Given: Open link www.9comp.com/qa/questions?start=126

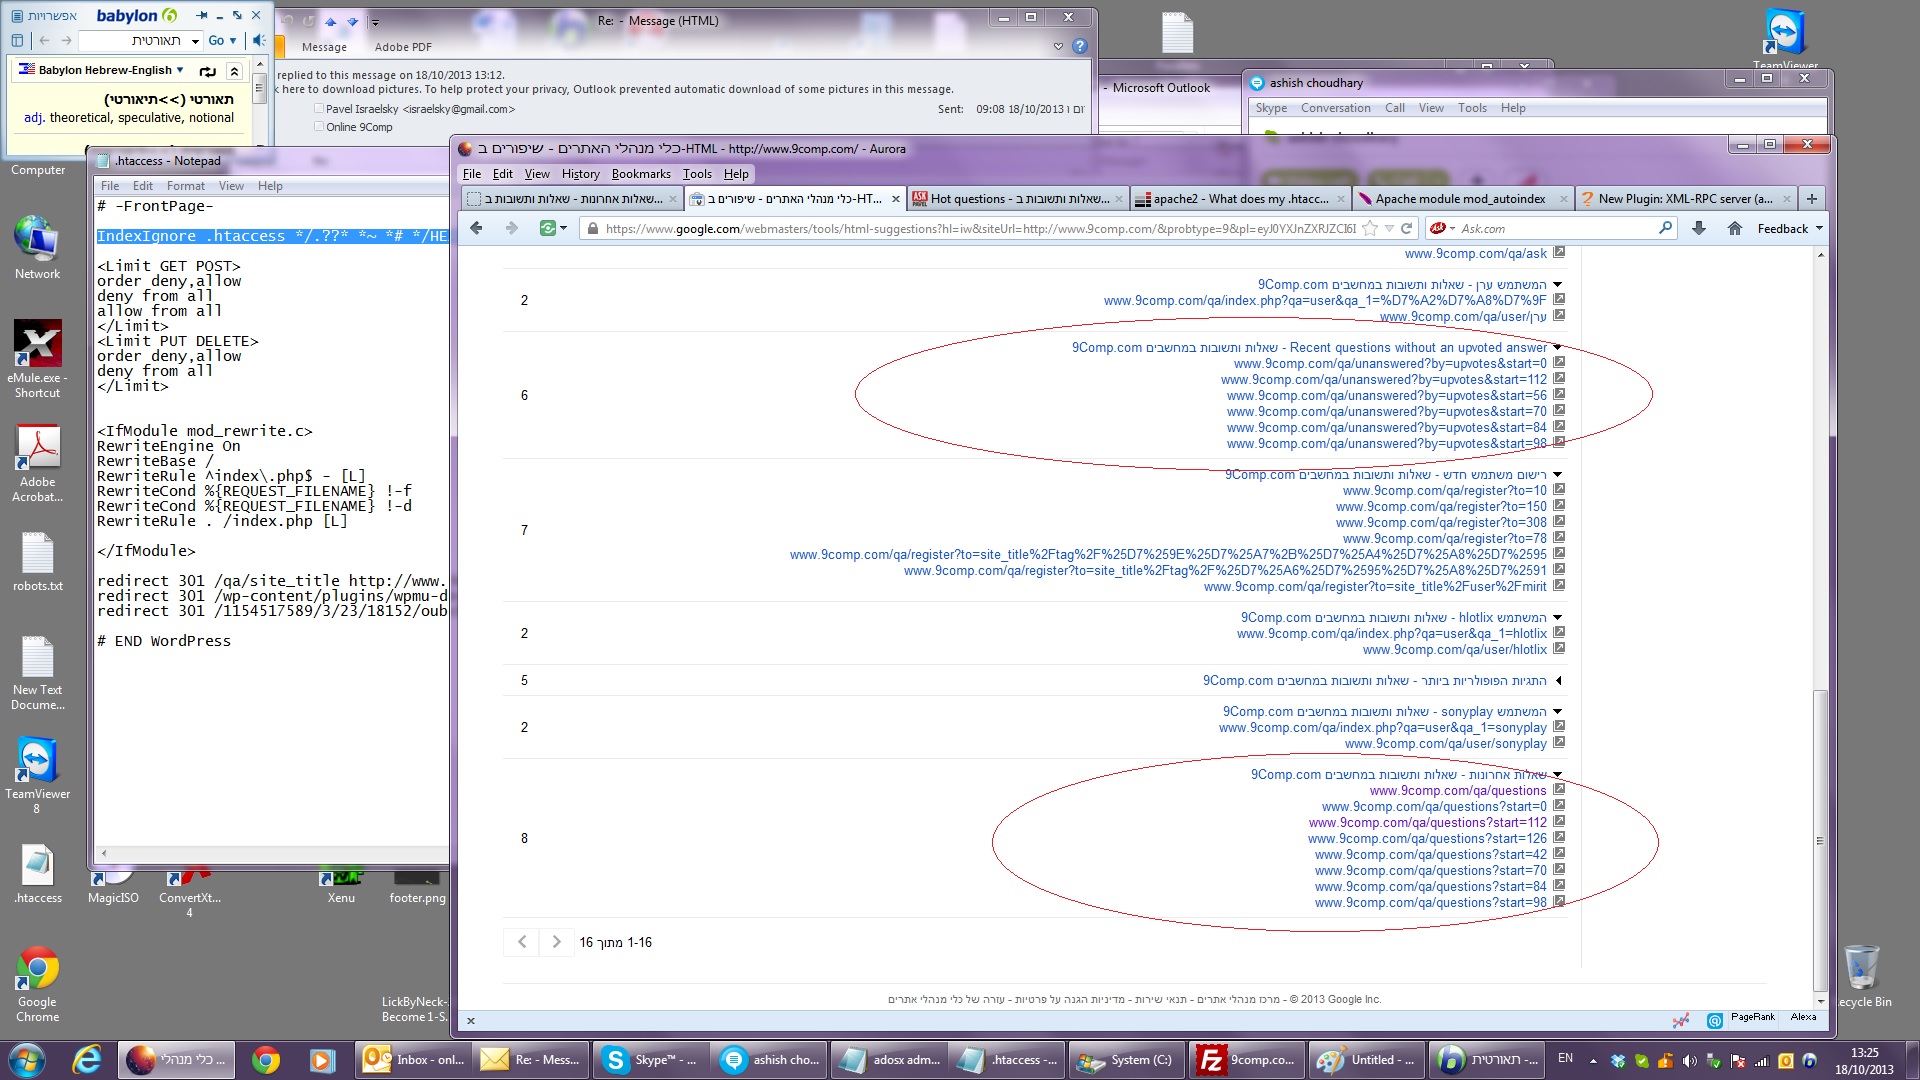Looking at the screenshot, I should (1427, 839).
